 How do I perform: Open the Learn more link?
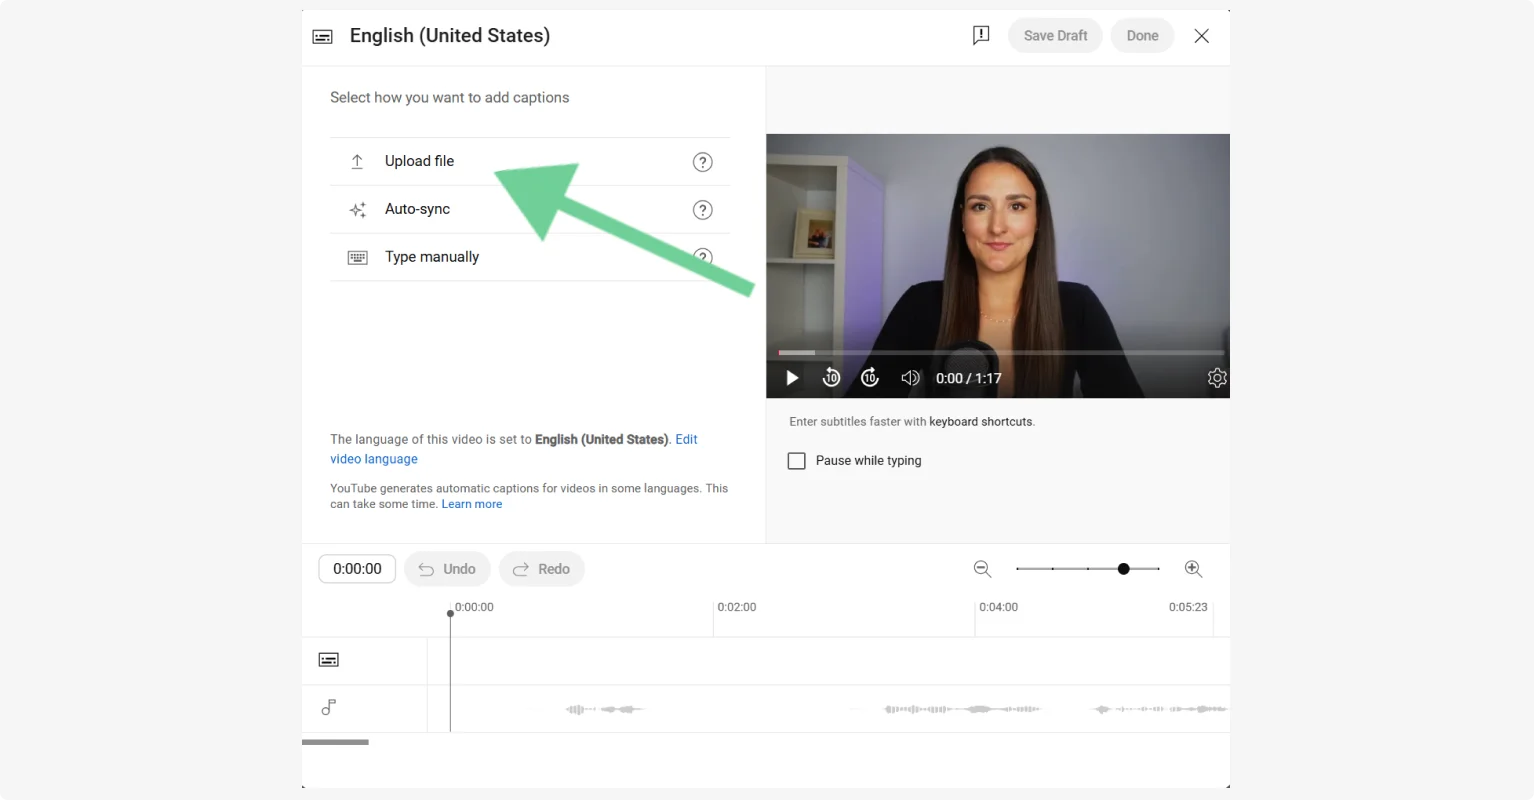[x=472, y=505]
